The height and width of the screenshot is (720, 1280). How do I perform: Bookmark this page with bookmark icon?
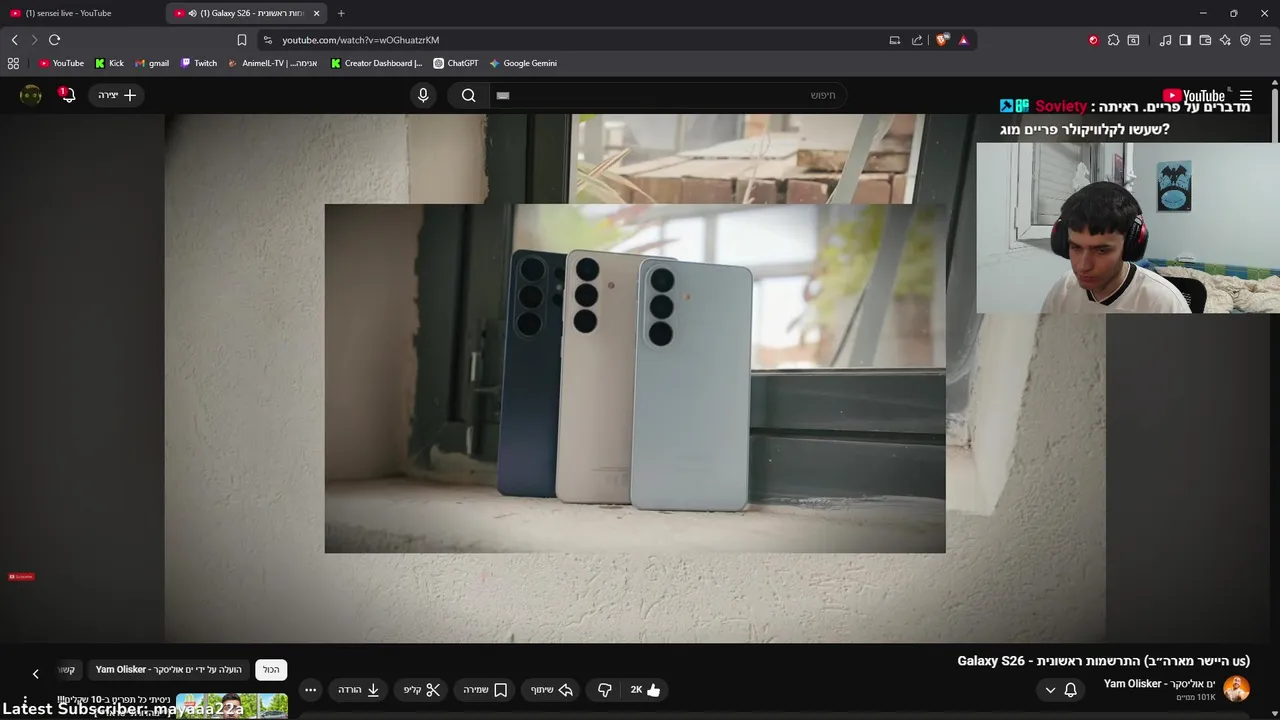click(242, 40)
